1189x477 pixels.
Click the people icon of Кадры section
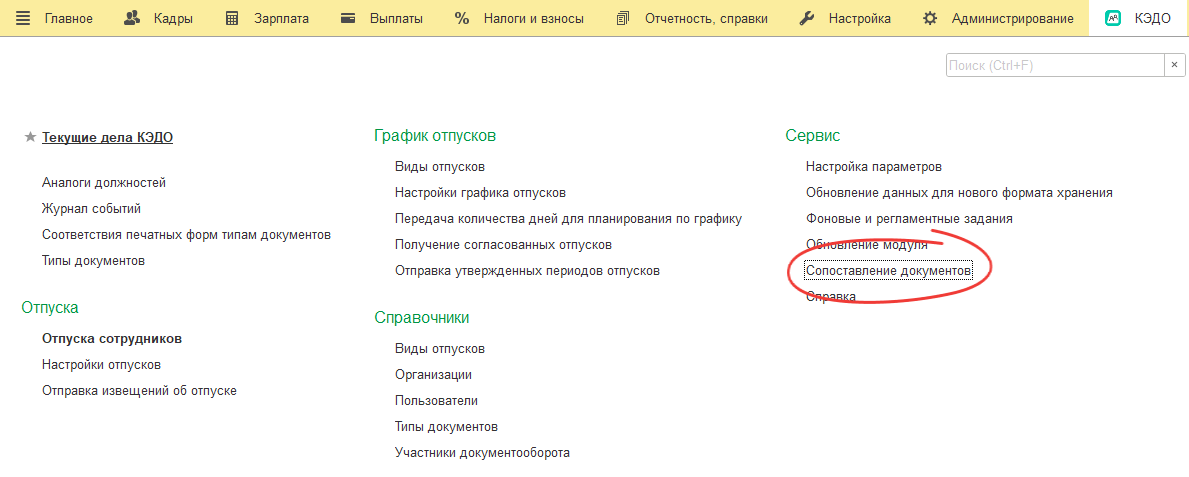(132, 18)
